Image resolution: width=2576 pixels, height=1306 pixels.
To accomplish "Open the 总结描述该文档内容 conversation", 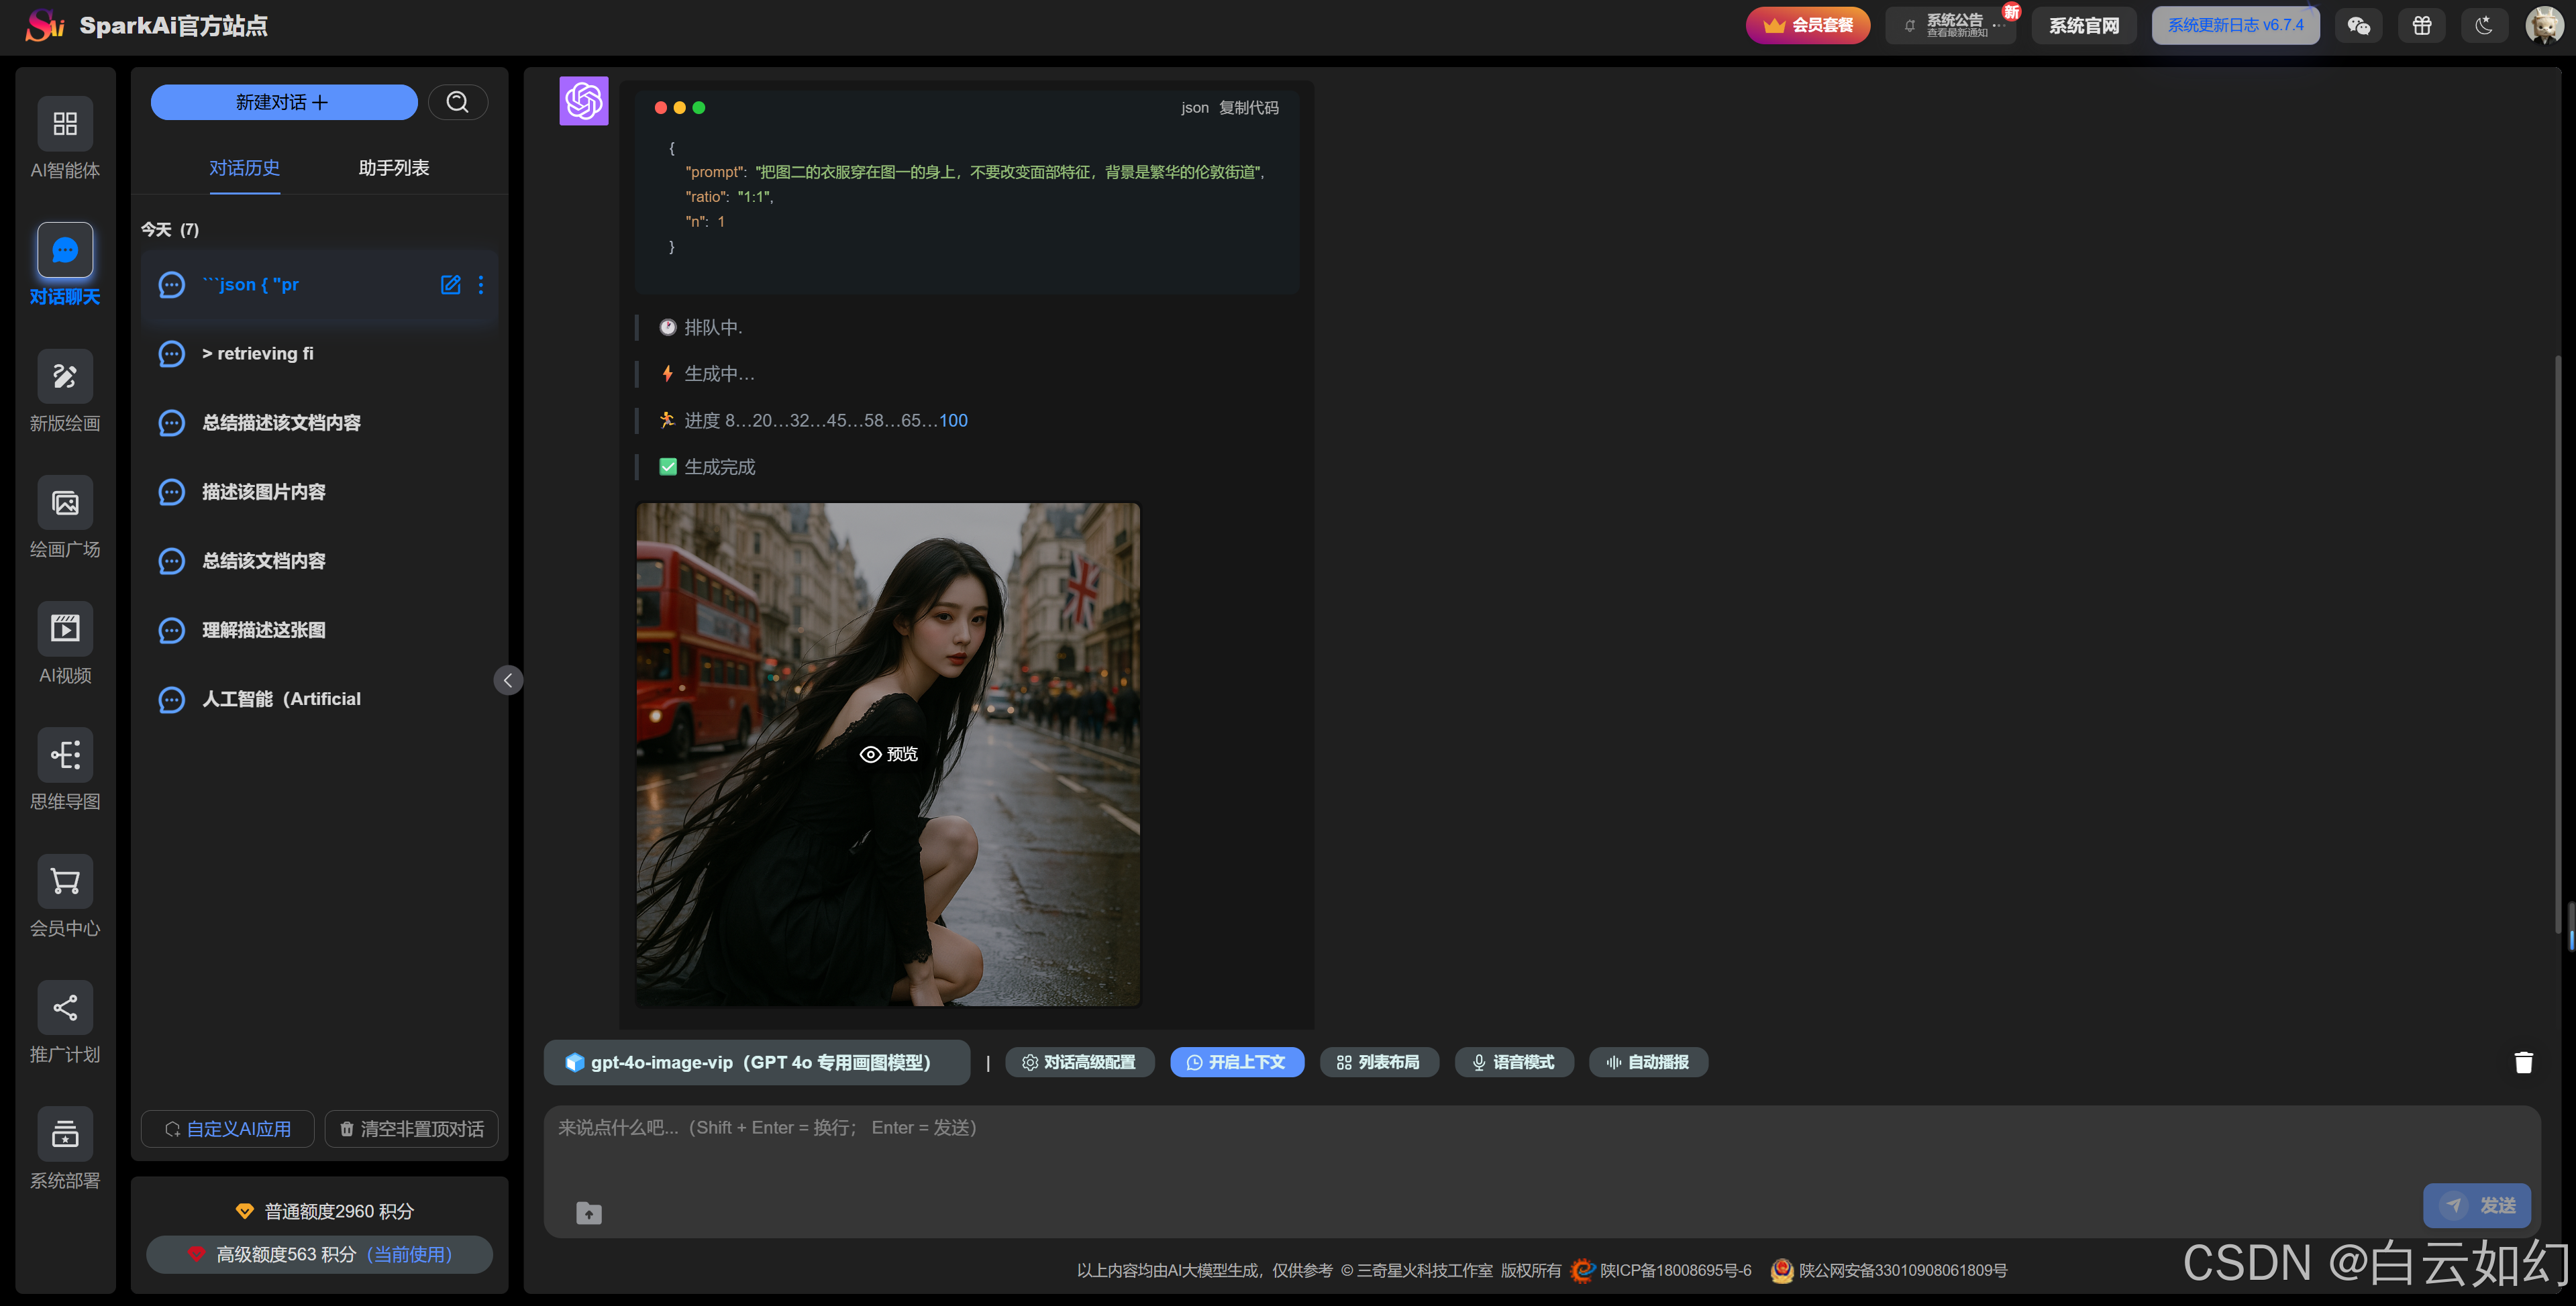I will [x=320, y=423].
